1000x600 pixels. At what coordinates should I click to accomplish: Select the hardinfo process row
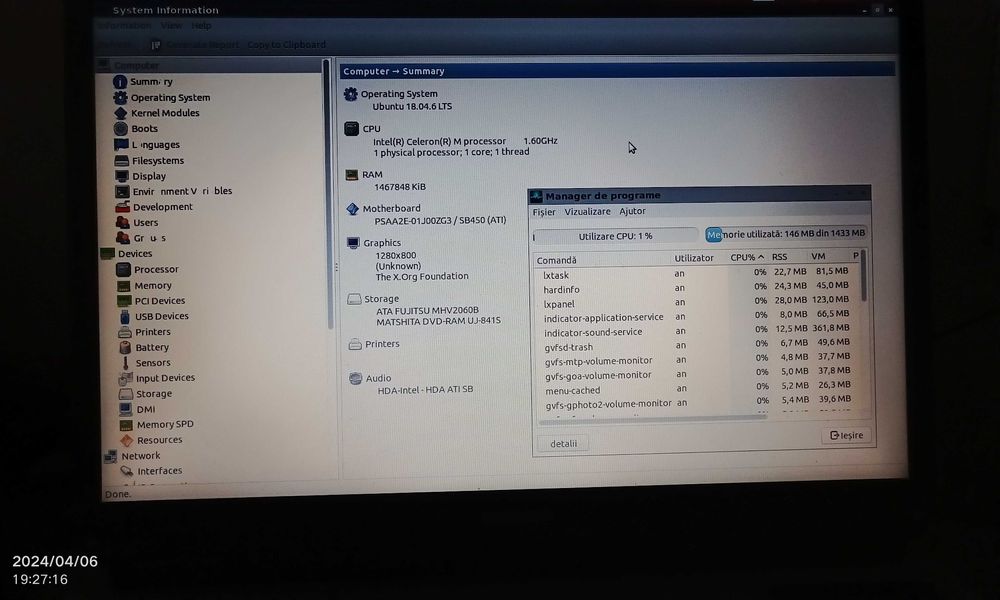(696, 288)
